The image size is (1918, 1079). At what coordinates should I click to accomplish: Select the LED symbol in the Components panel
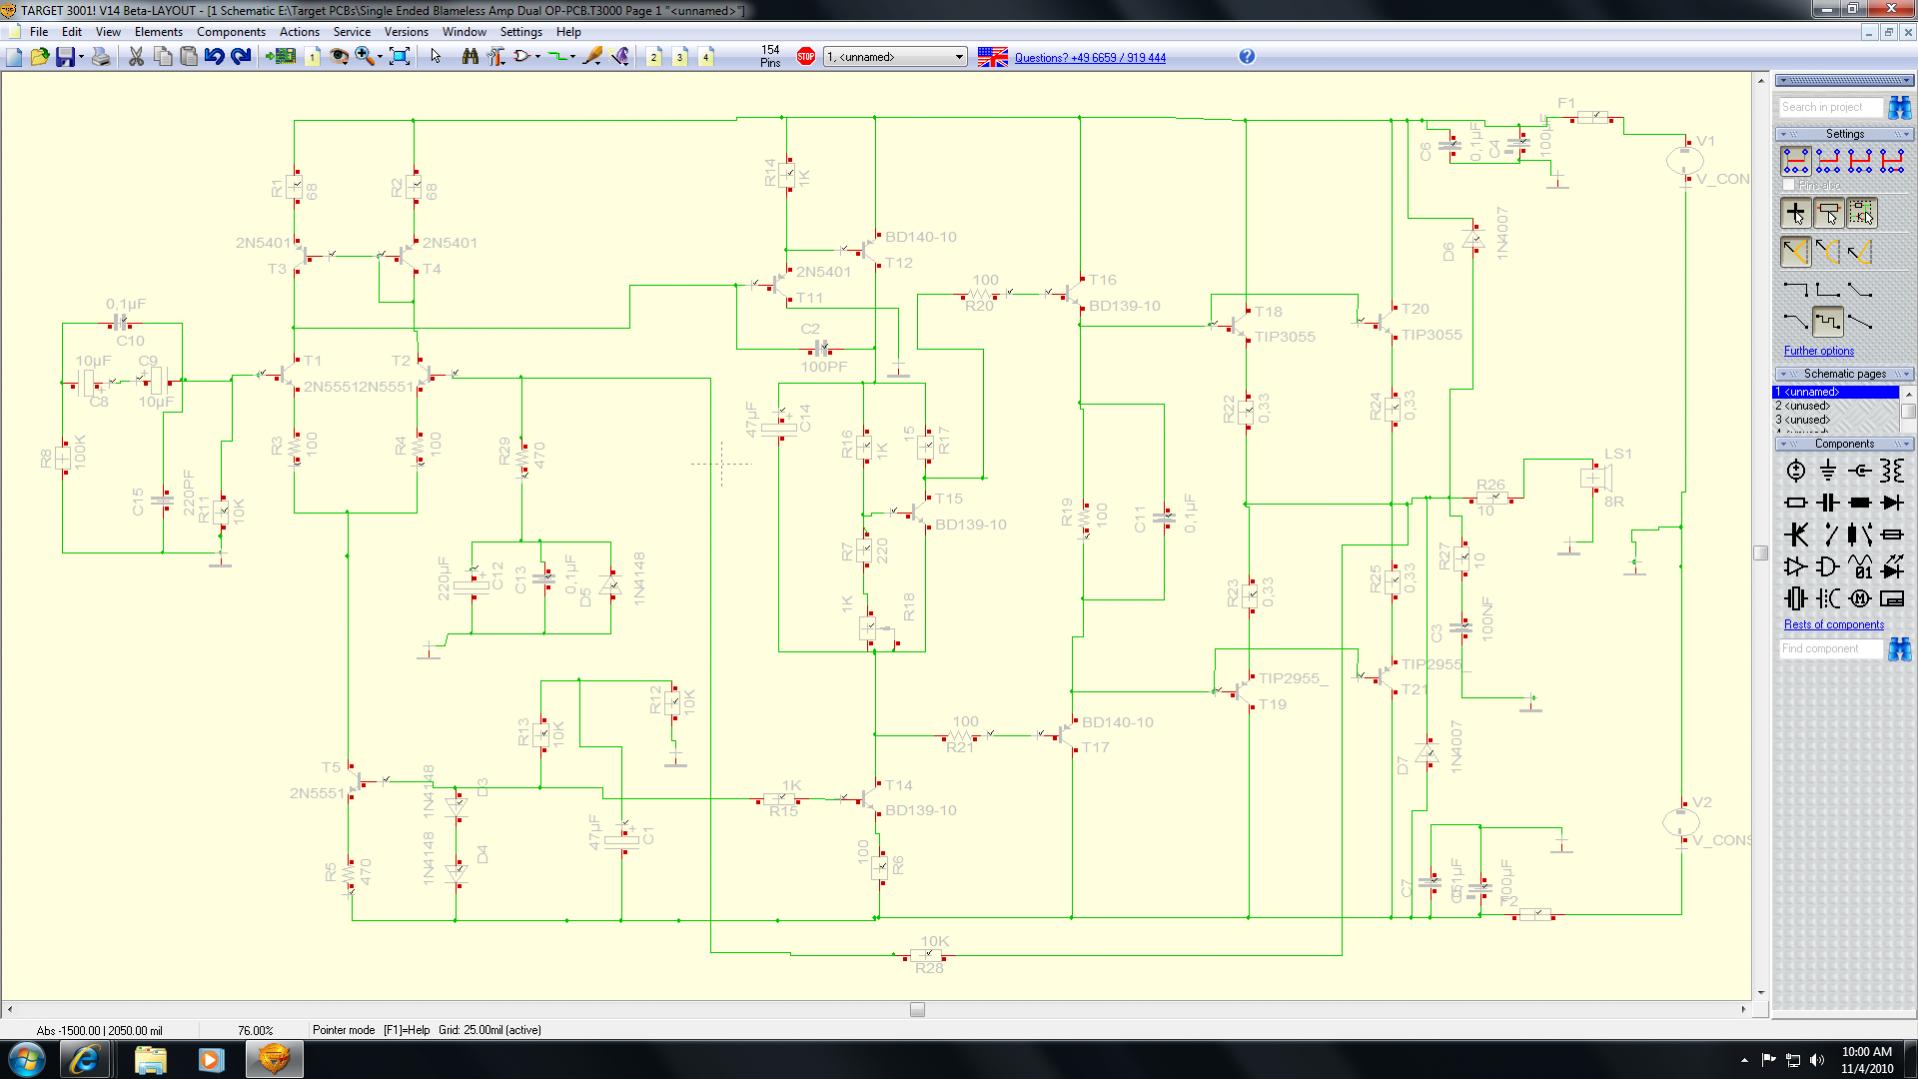pos(1892,567)
